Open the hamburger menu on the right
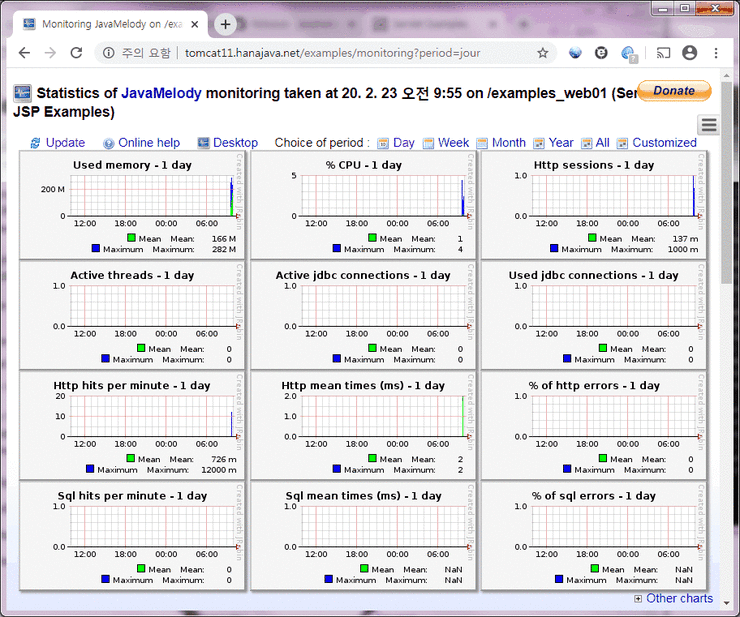Screen dimensions: 740x617 (709, 124)
